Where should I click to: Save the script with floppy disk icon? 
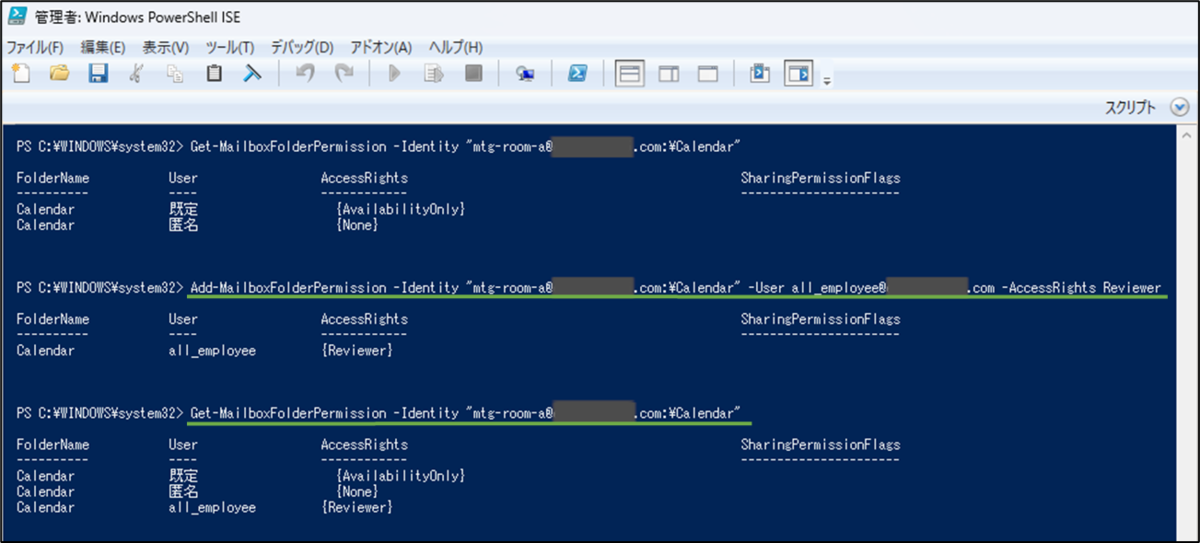point(98,73)
